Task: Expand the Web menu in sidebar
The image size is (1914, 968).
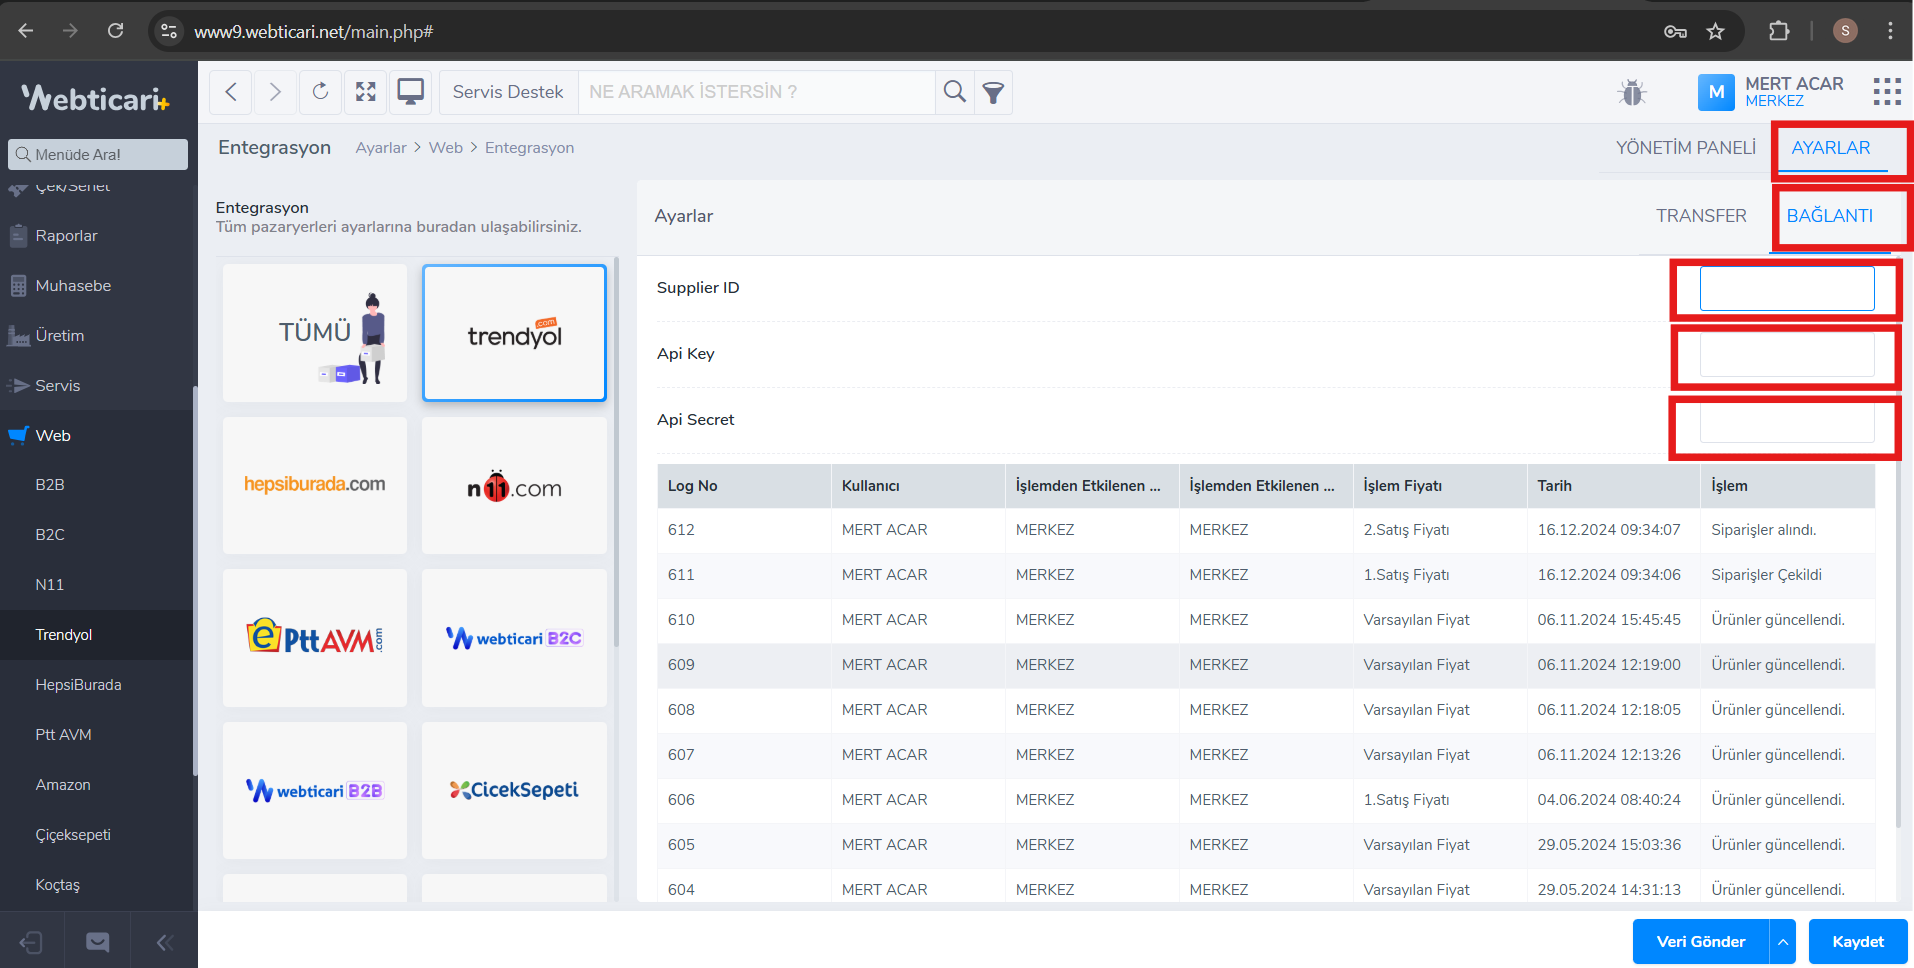Action: (53, 436)
